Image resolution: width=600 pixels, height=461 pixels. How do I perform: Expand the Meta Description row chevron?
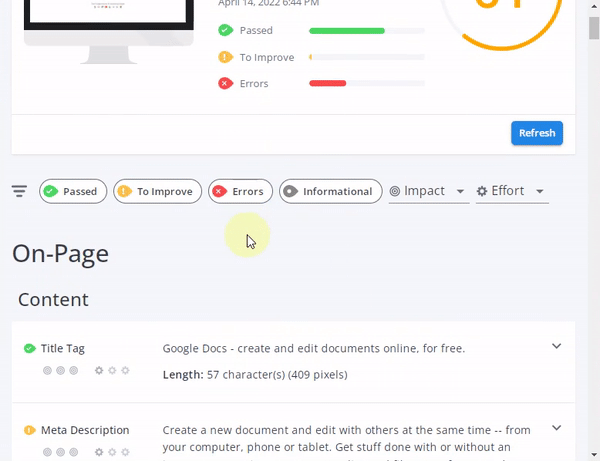(556, 428)
